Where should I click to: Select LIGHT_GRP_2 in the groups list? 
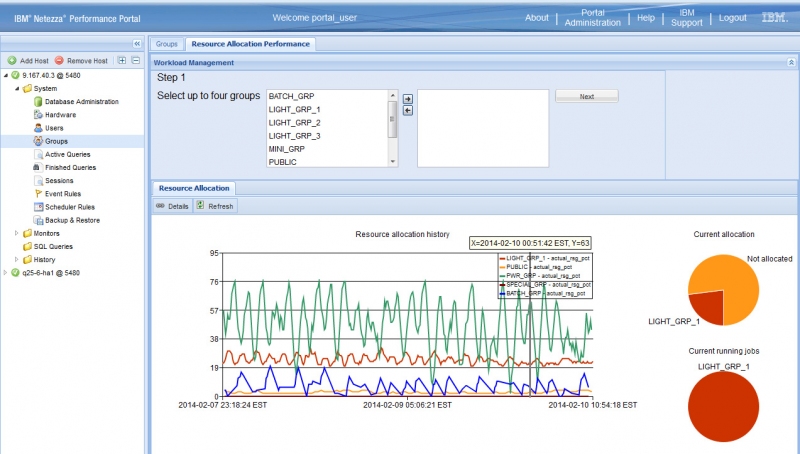pyautogui.click(x=327, y=122)
